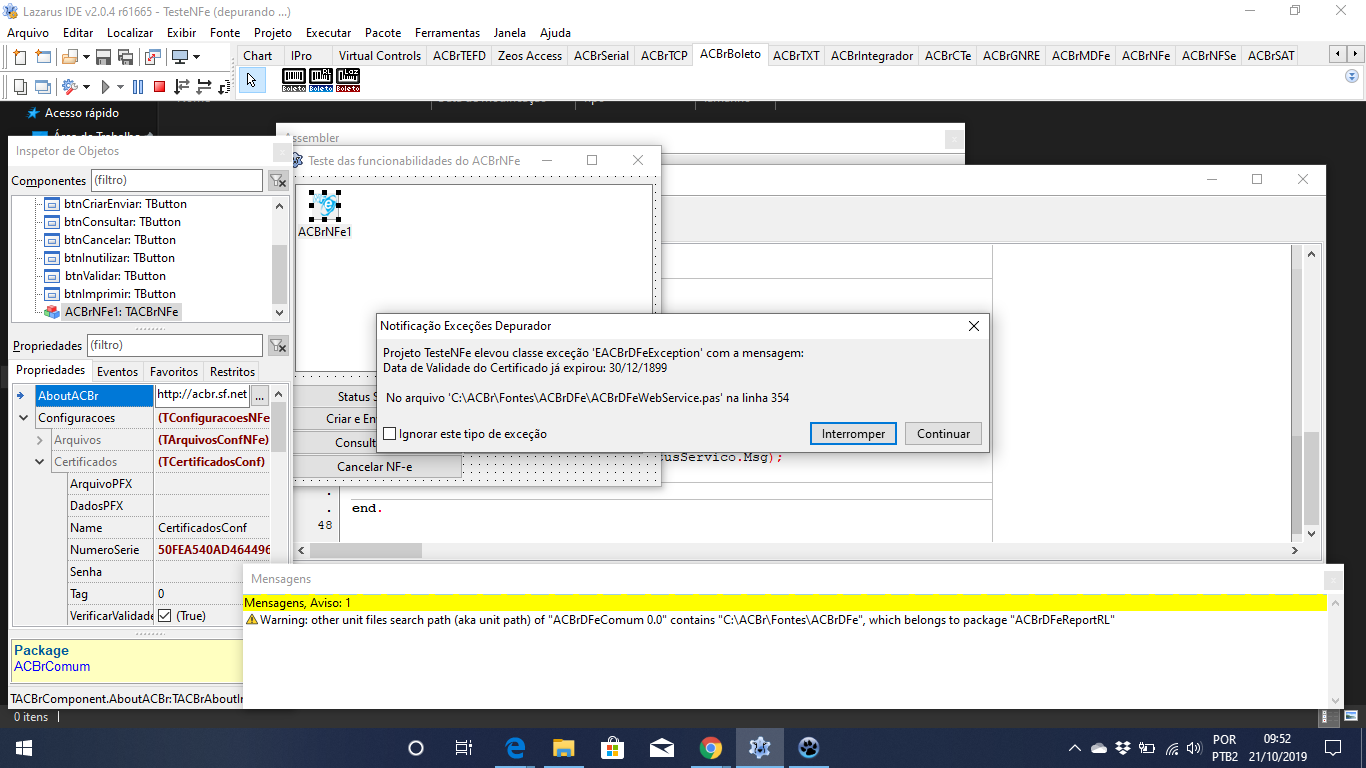Open the Windows notification center icon

coord(1333,747)
